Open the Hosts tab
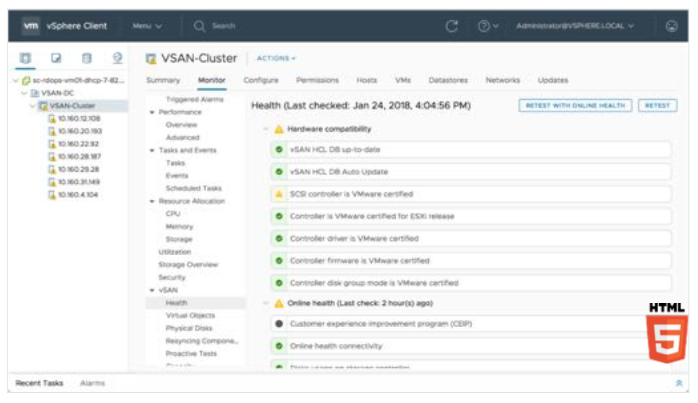Screen dimensions: 698x403 coord(366,80)
